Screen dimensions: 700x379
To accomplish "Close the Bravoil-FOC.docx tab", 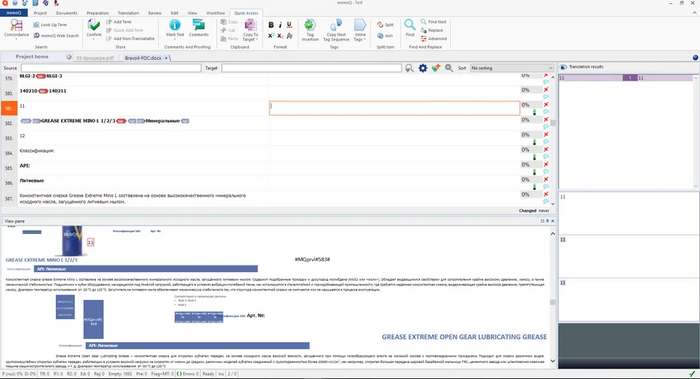I will click(166, 58).
